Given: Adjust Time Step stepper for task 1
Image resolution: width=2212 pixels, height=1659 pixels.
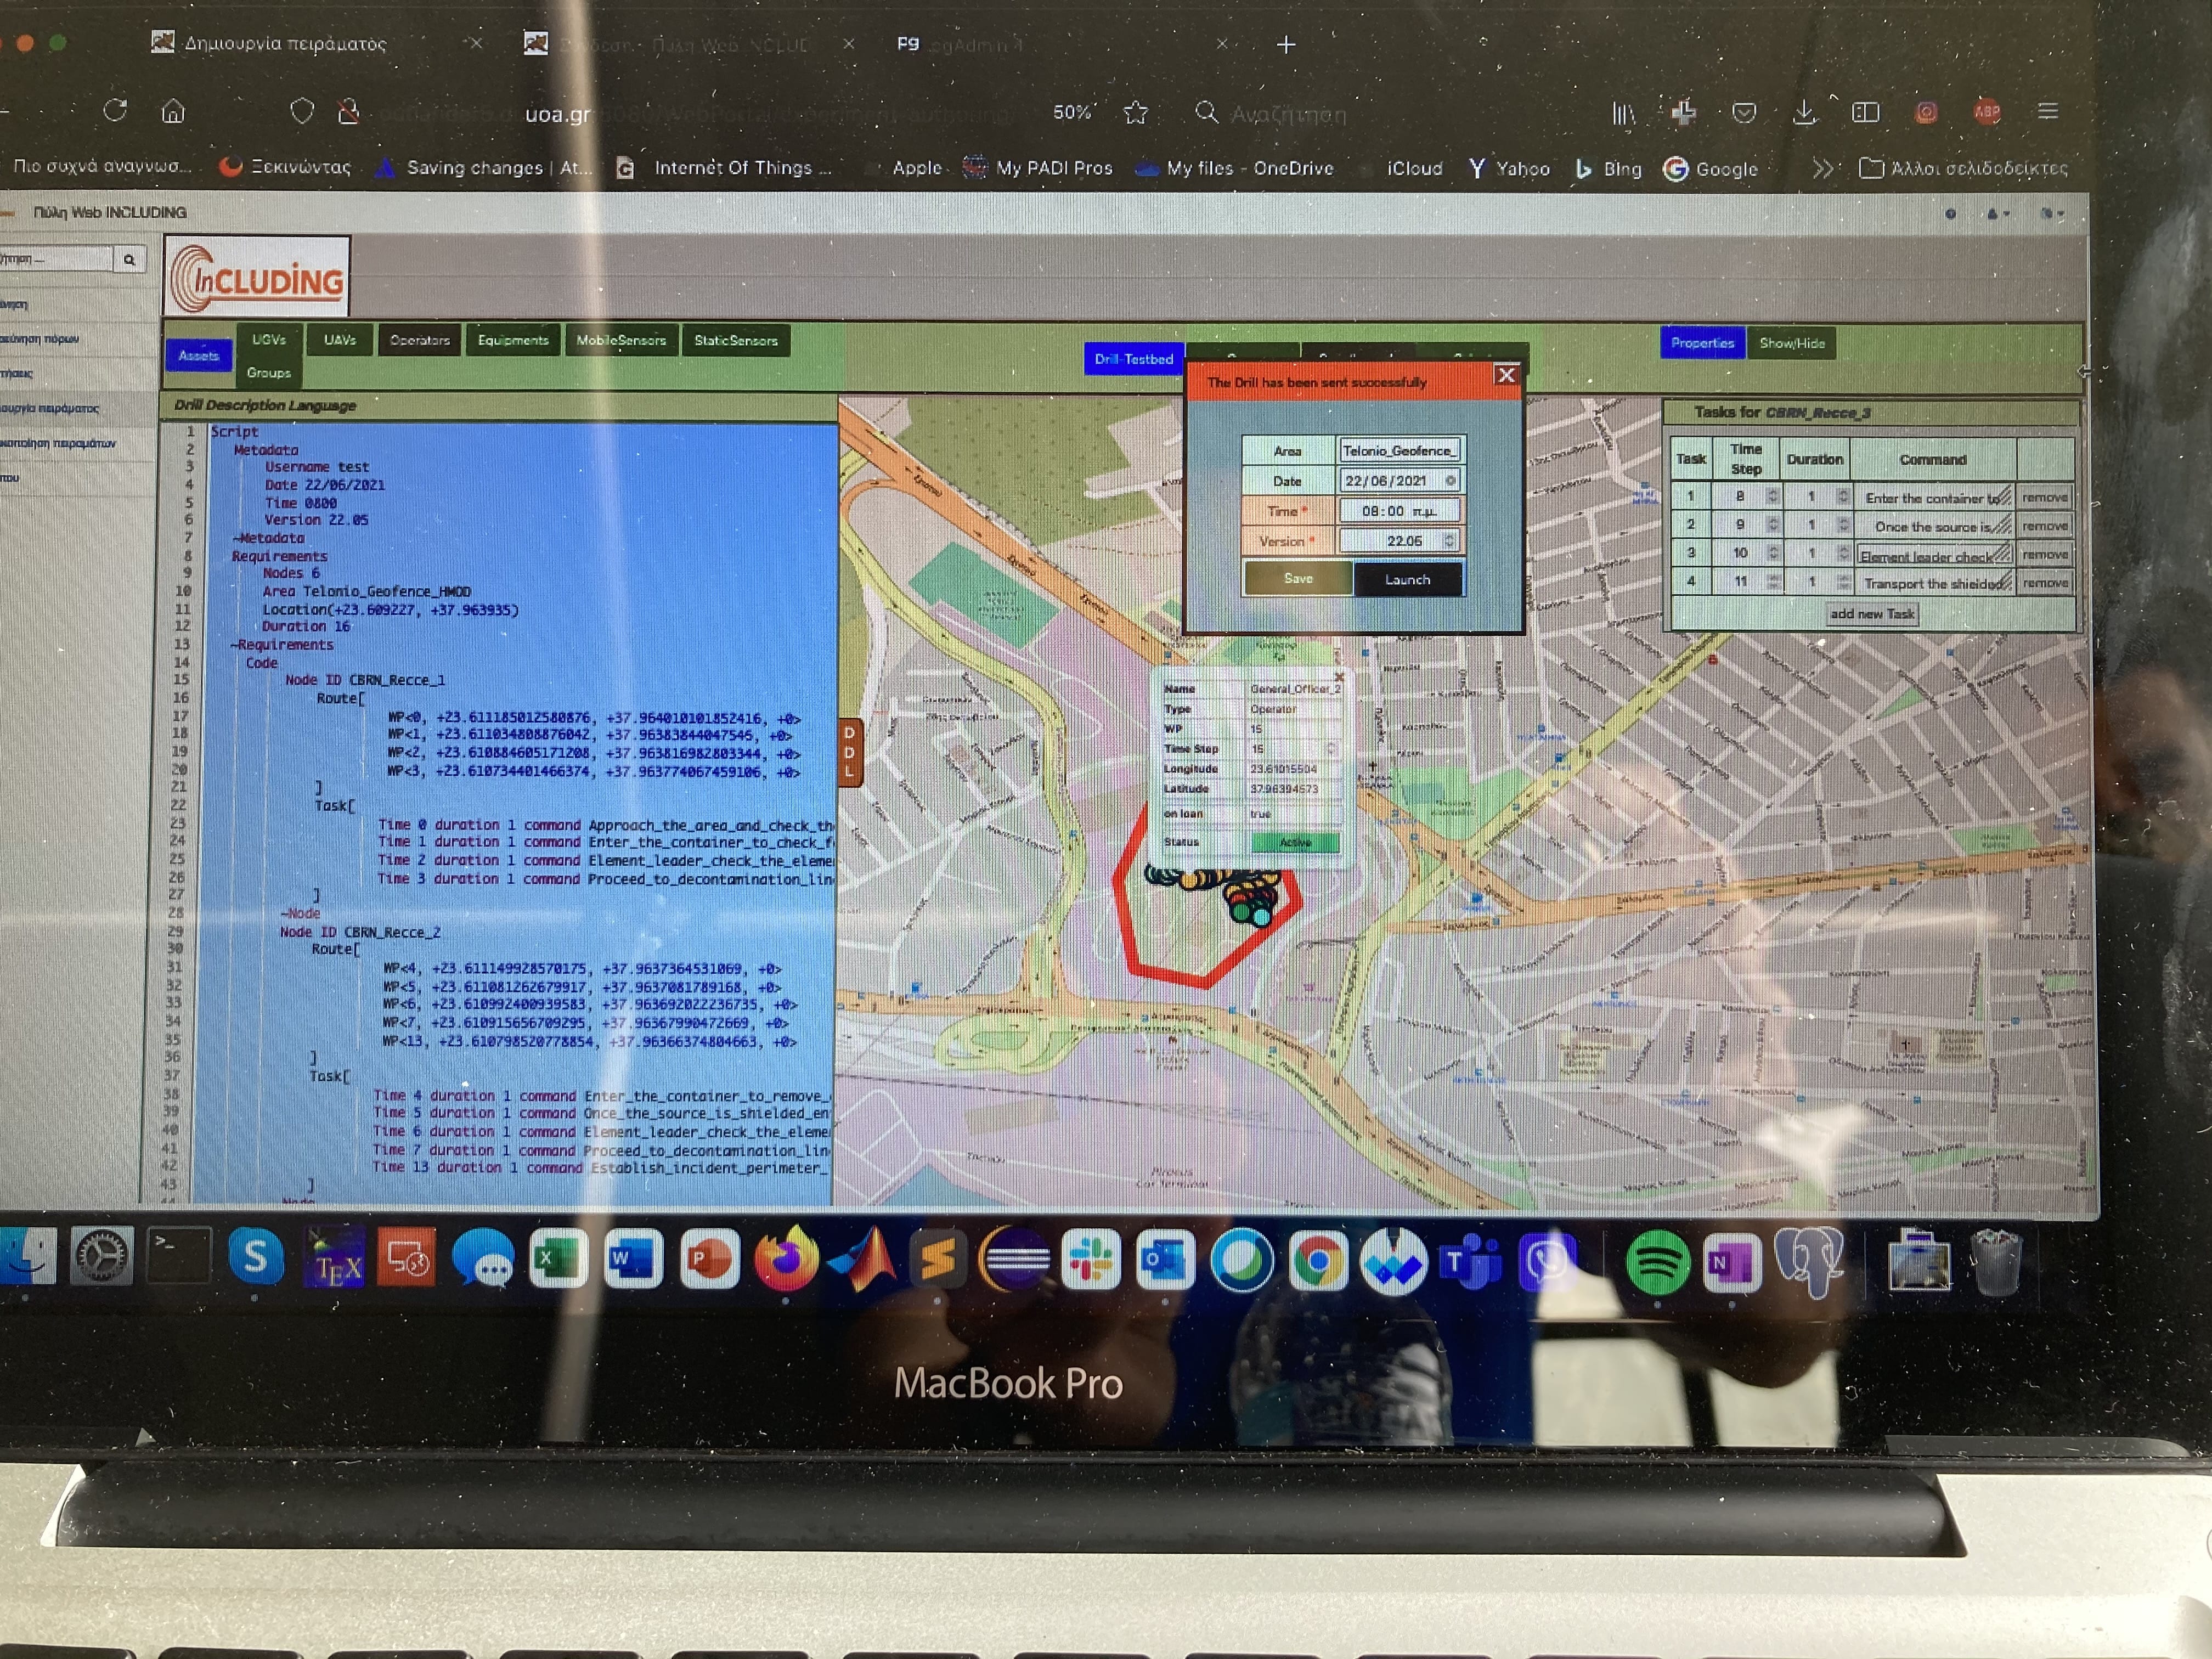Looking at the screenshot, I should tap(1772, 496).
